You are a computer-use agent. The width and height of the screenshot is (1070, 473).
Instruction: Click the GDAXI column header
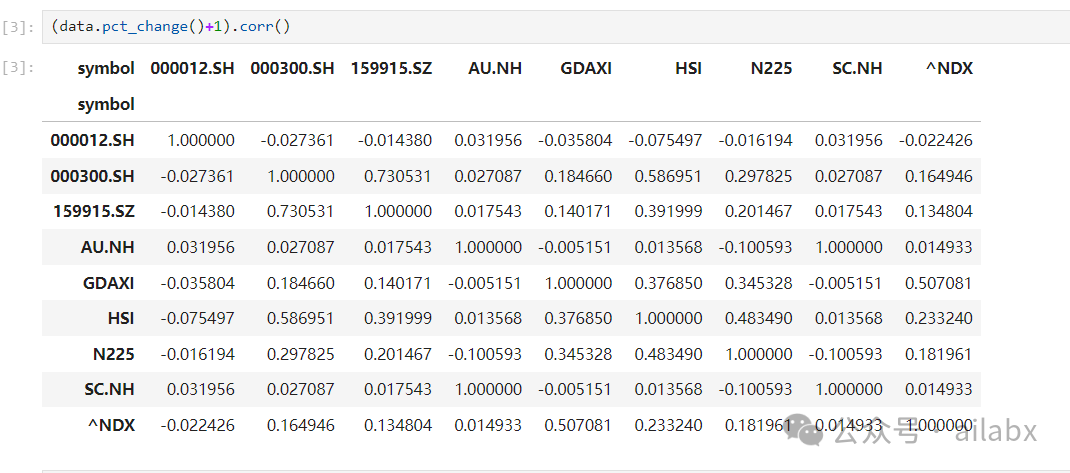[586, 68]
